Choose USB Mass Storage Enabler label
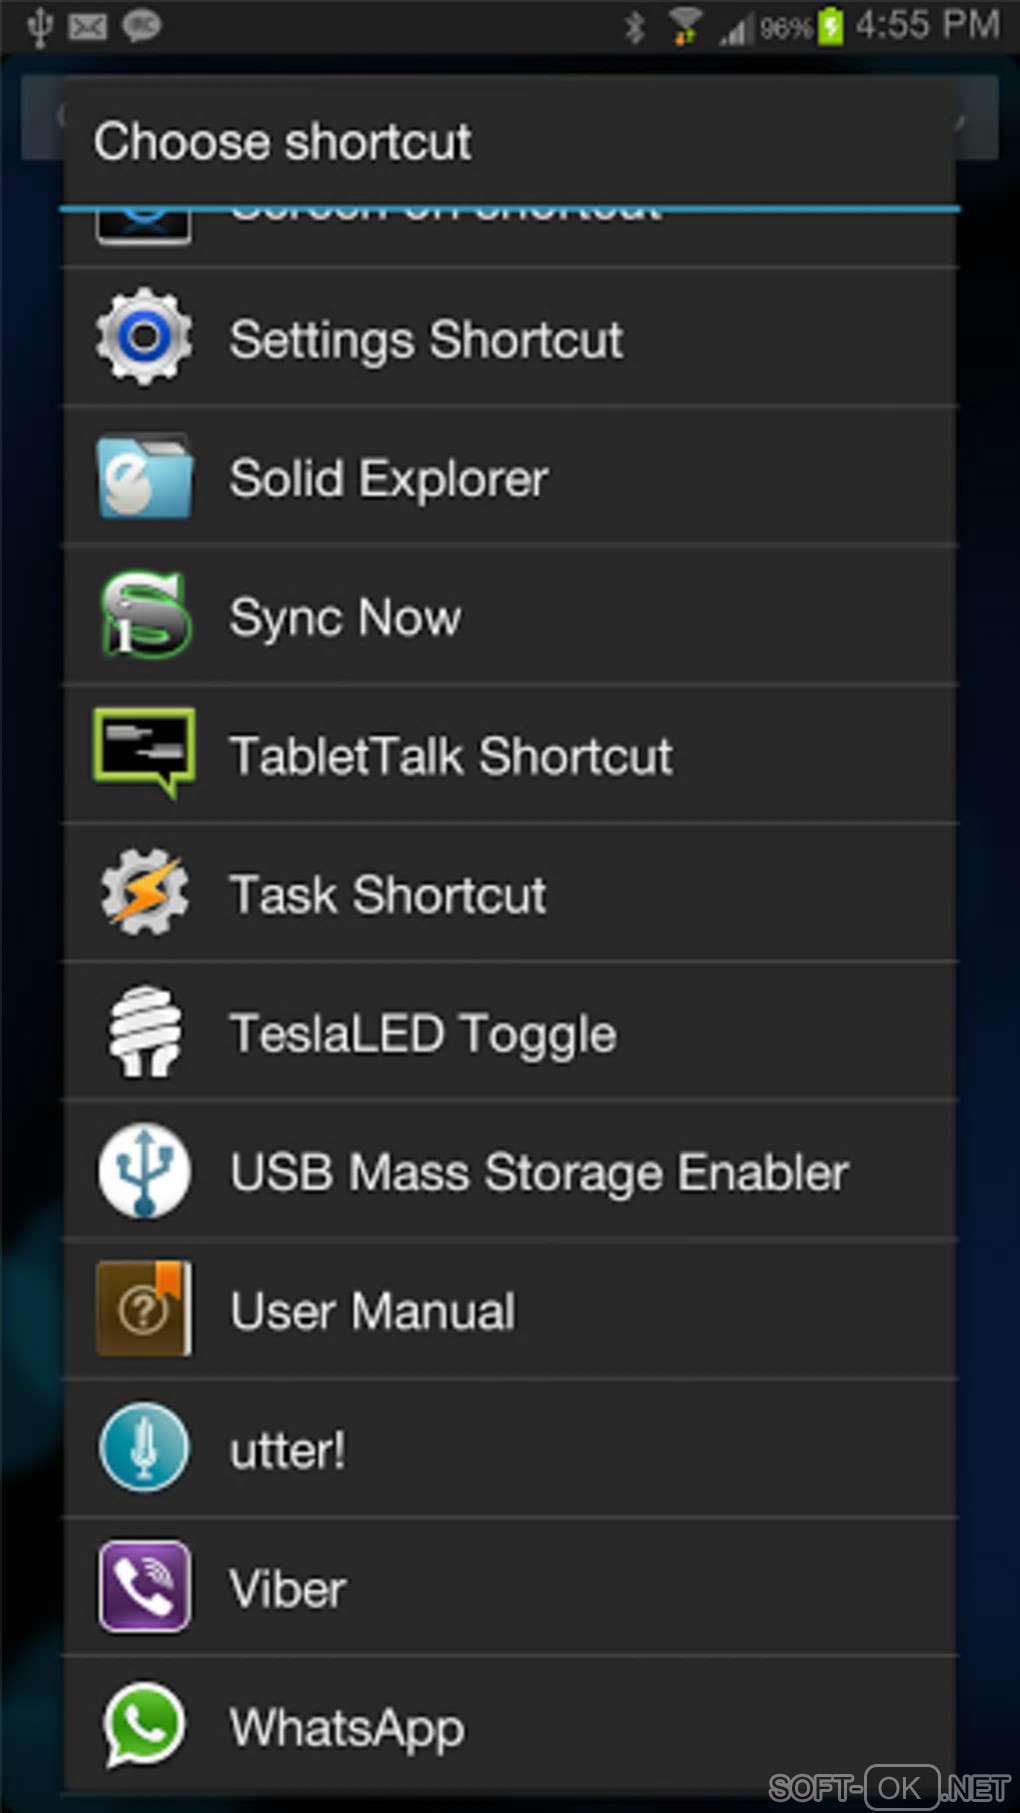The width and height of the screenshot is (1020, 1813). [x=539, y=1173]
